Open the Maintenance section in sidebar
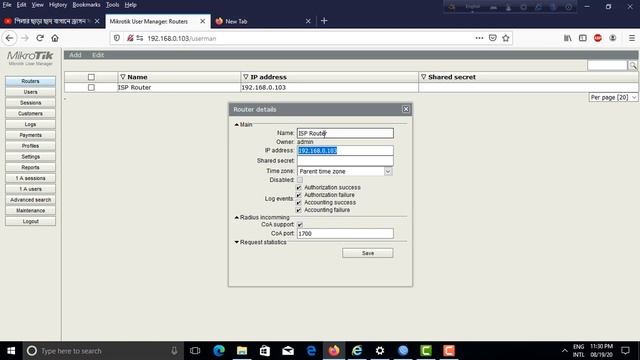The width and height of the screenshot is (640, 360). [31, 211]
